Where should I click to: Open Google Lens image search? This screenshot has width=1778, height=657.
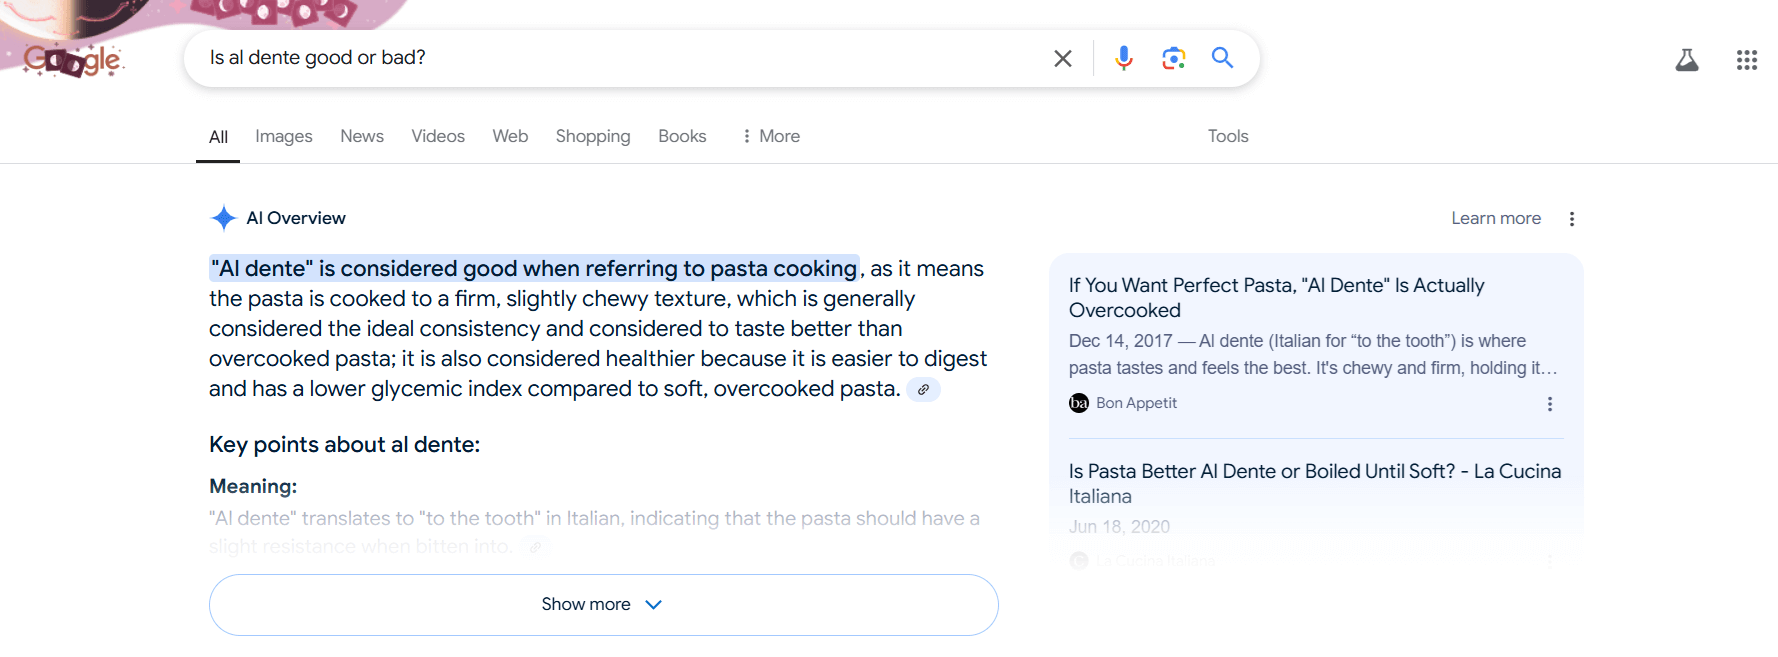click(x=1173, y=58)
